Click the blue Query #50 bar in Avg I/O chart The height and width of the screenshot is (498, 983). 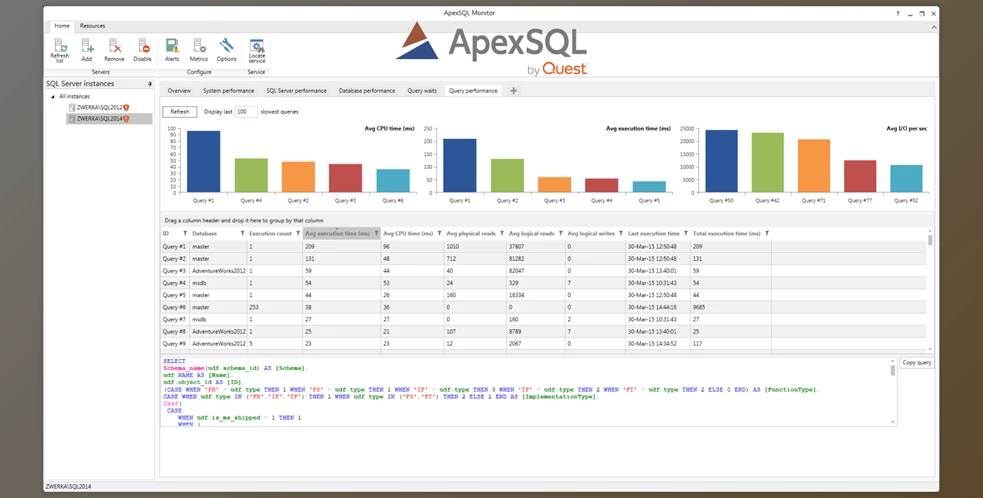tap(721, 161)
